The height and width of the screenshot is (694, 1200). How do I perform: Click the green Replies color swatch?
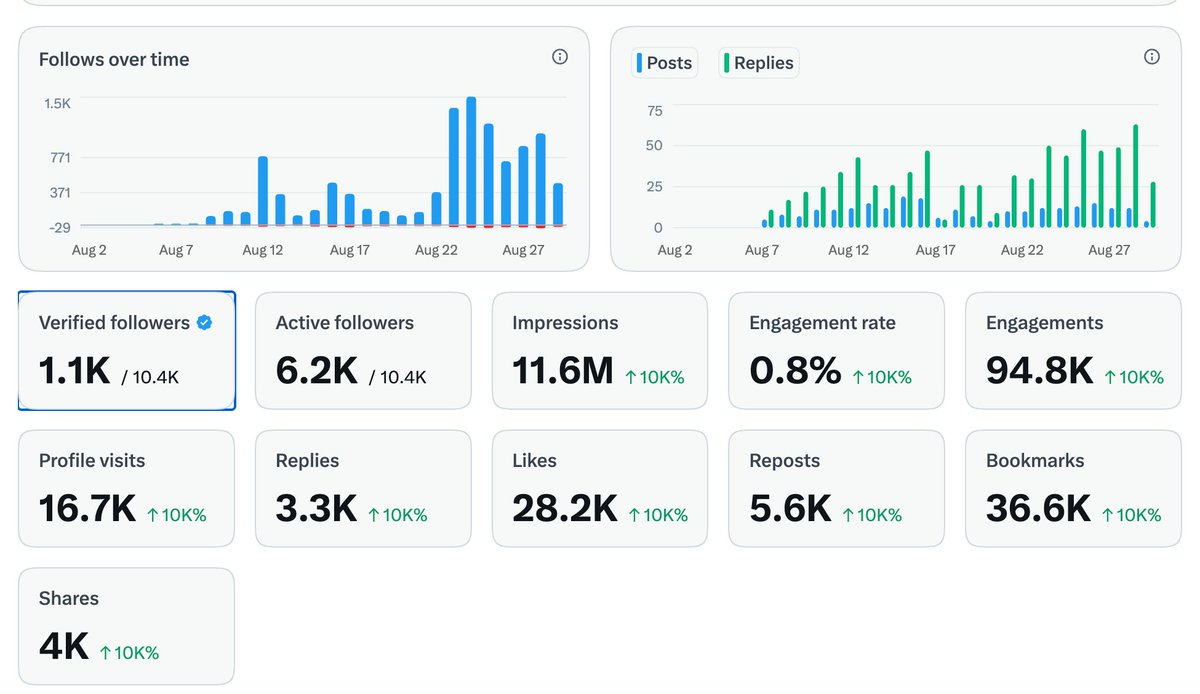(x=726, y=63)
